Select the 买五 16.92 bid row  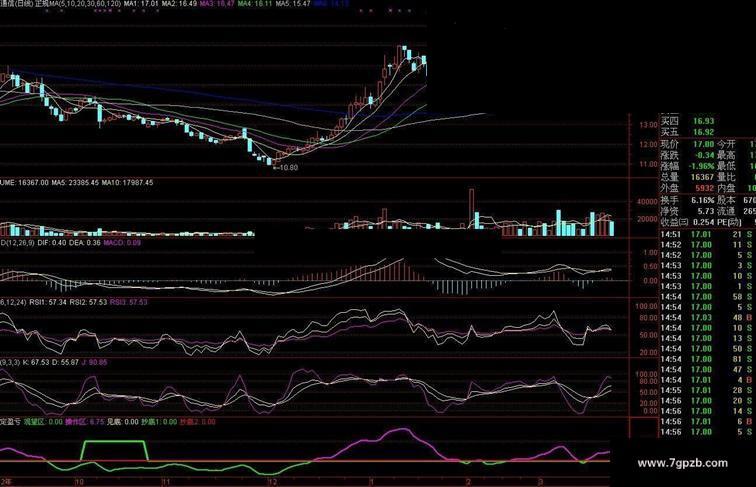(x=687, y=132)
